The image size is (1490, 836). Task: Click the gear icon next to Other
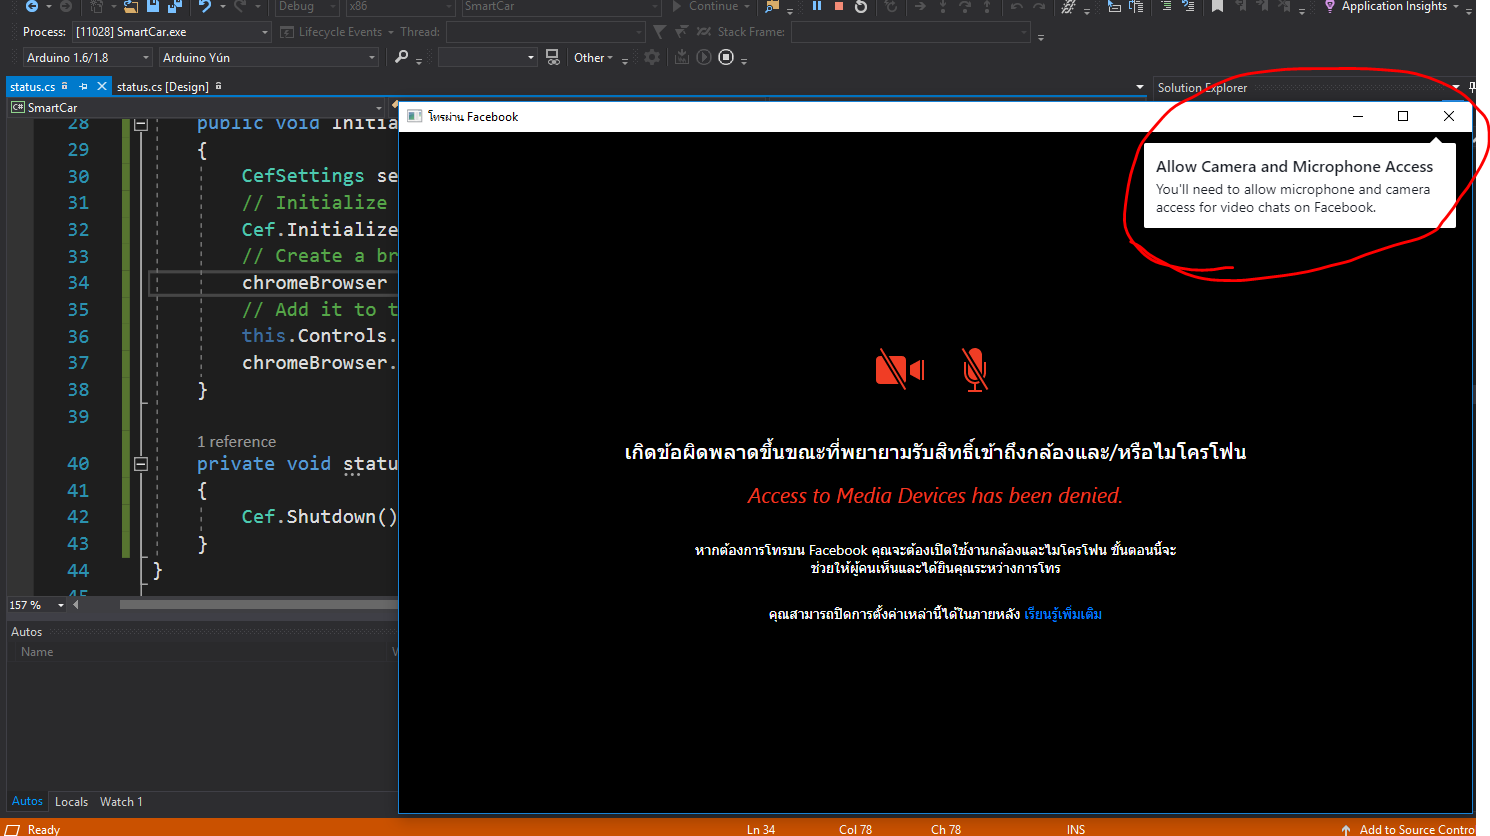click(652, 57)
